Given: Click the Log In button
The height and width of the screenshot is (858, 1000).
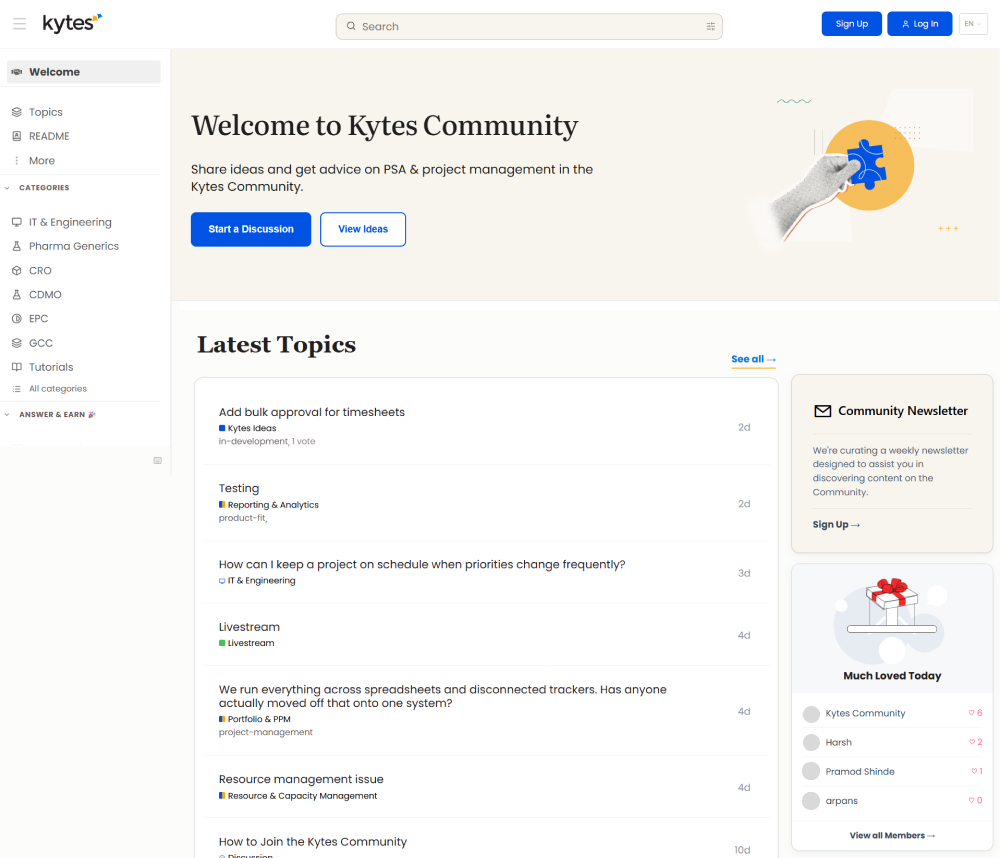Looking at the screenshot, I should [x=920, y=24].
